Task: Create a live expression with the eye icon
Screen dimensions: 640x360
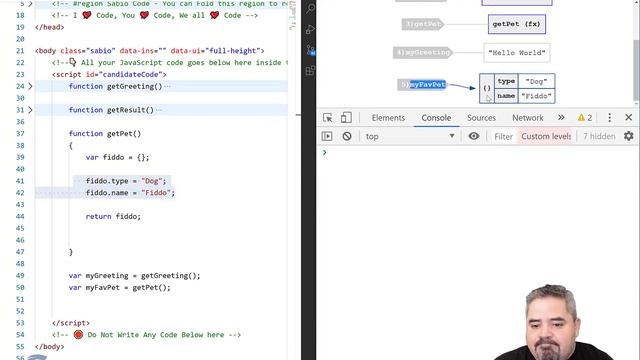Action: 473,136
